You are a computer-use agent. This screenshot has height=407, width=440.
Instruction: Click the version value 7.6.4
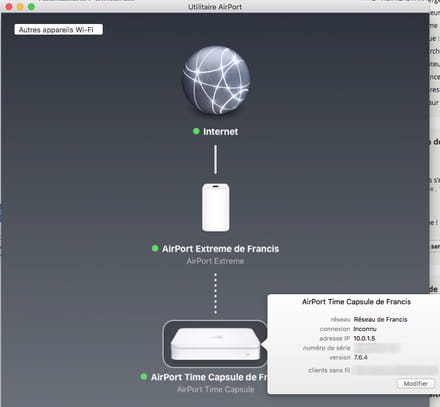click(360, 357)
